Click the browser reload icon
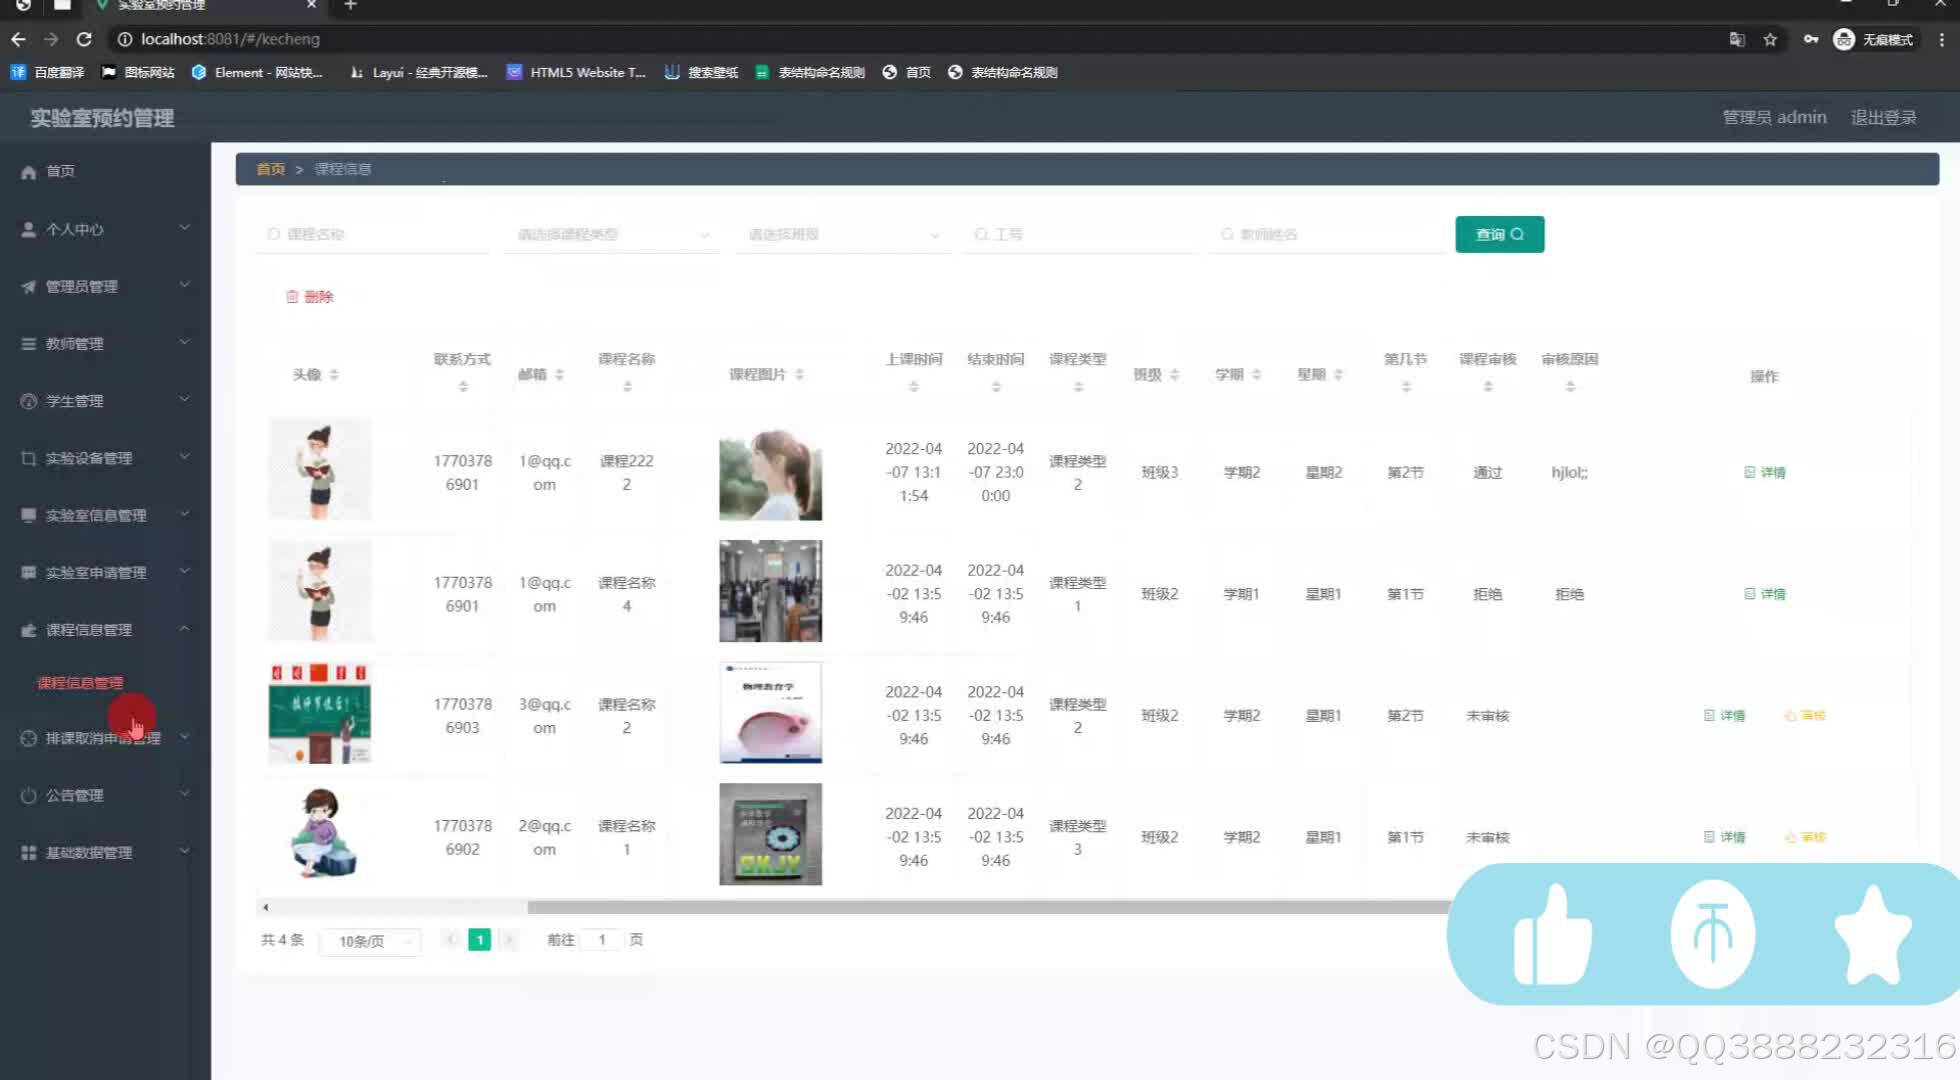1960x1080 pixels. tap(84, 39)
